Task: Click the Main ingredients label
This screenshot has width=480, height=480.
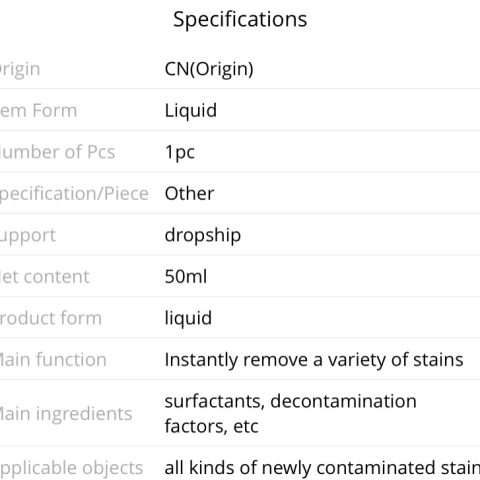Action: tap(66, 414)
